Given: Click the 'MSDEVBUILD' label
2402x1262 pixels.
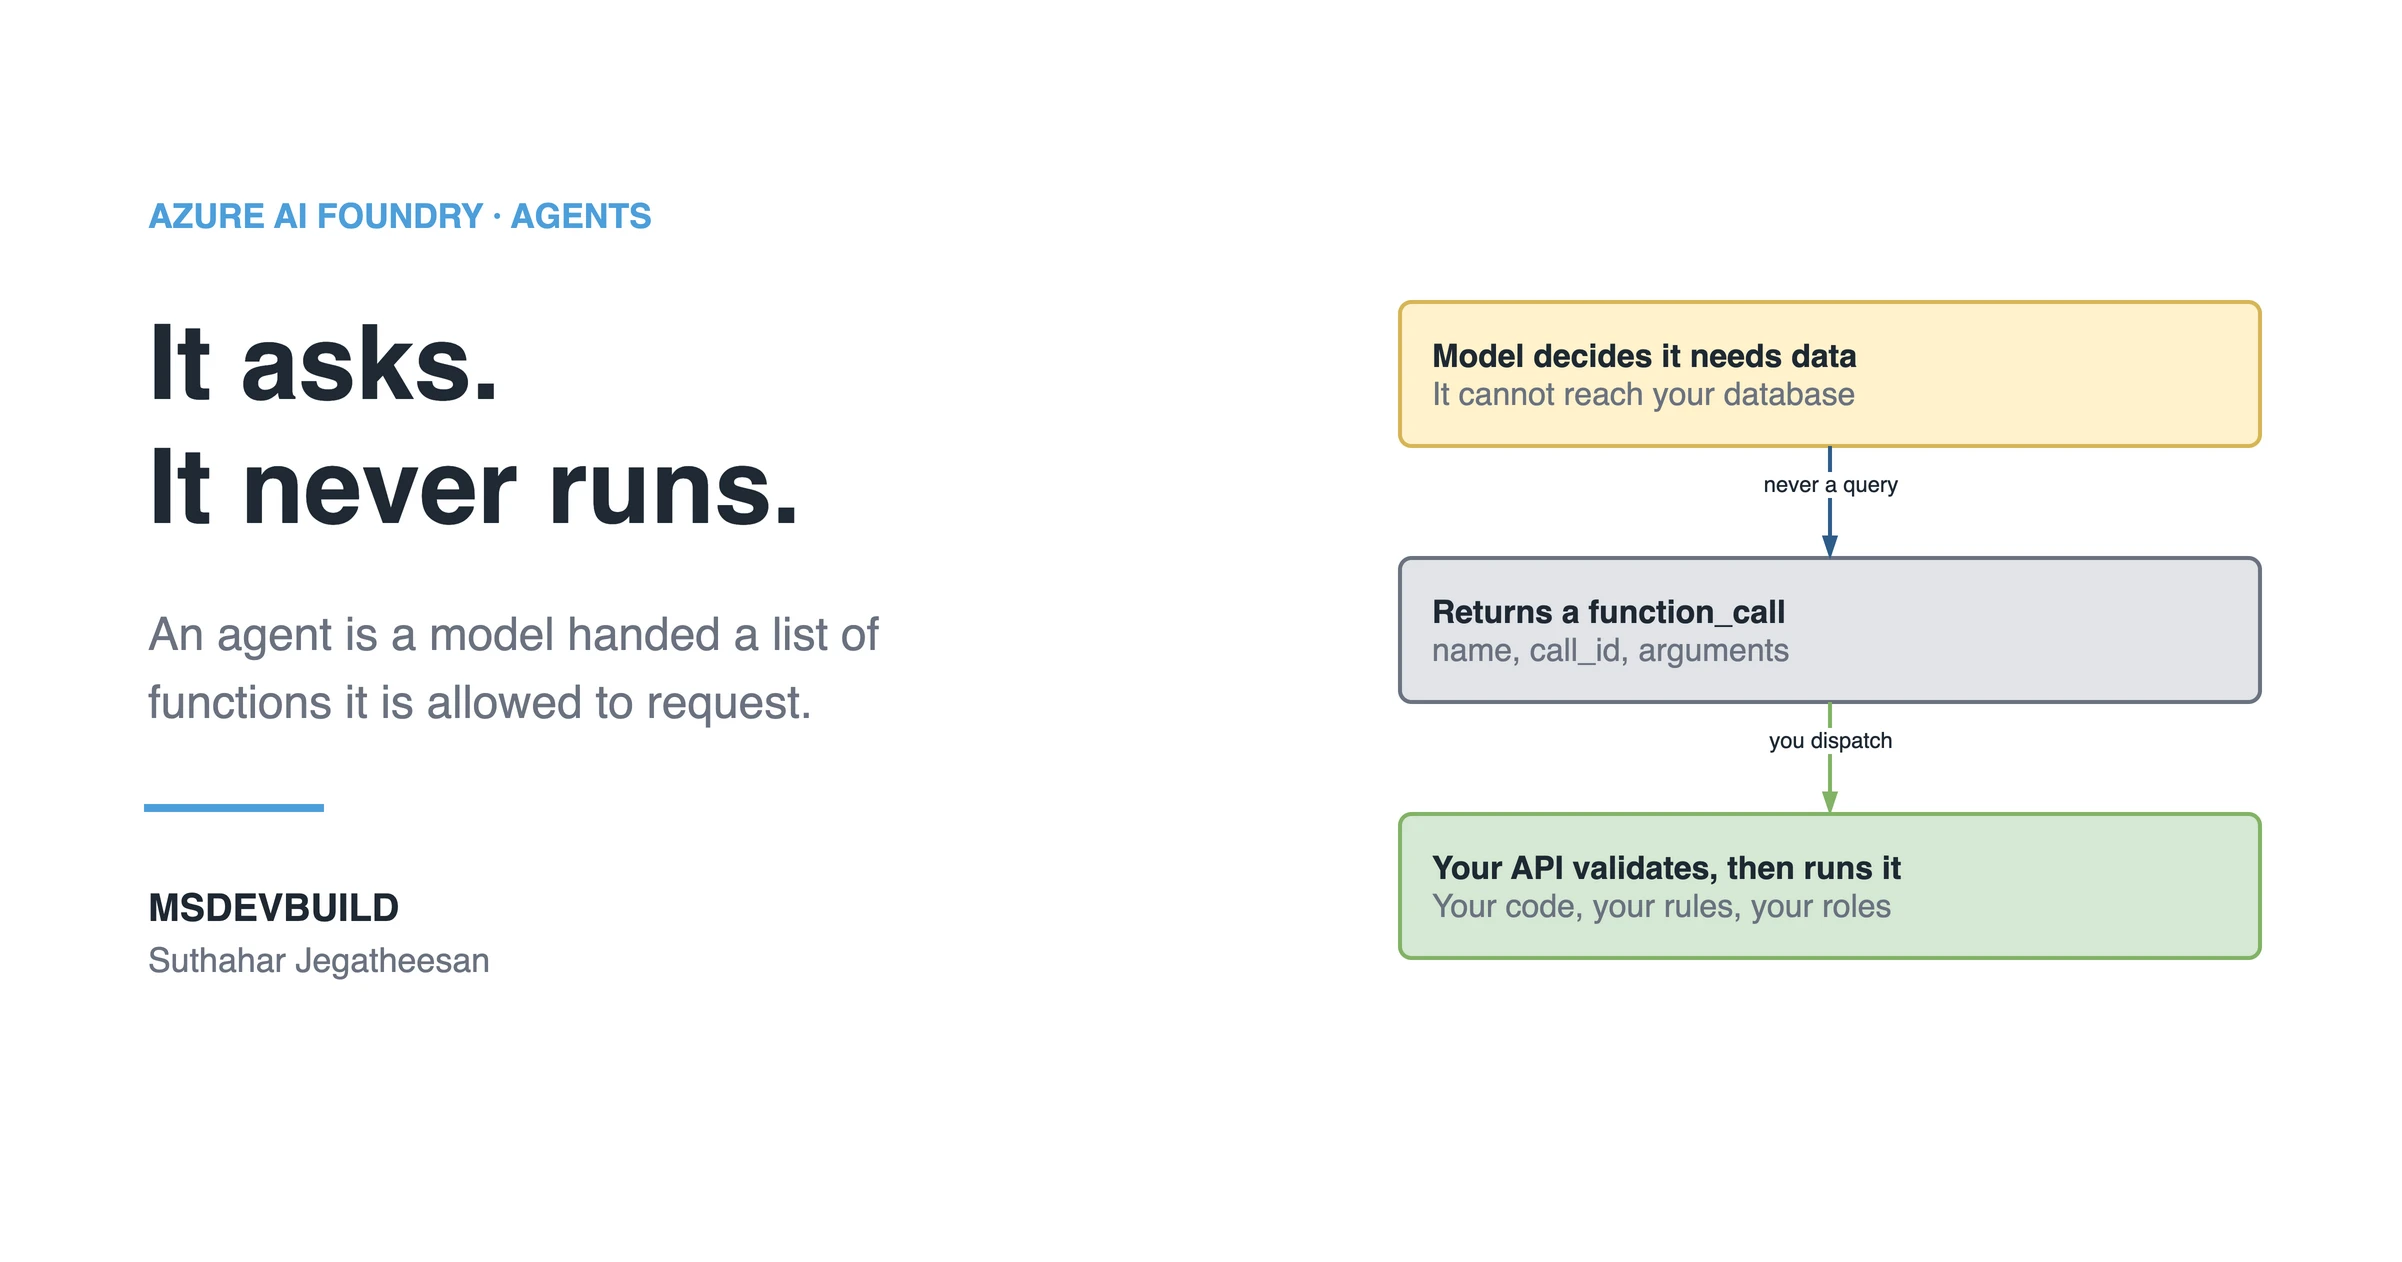Looking at the screenshot, I should coord(273,908).
